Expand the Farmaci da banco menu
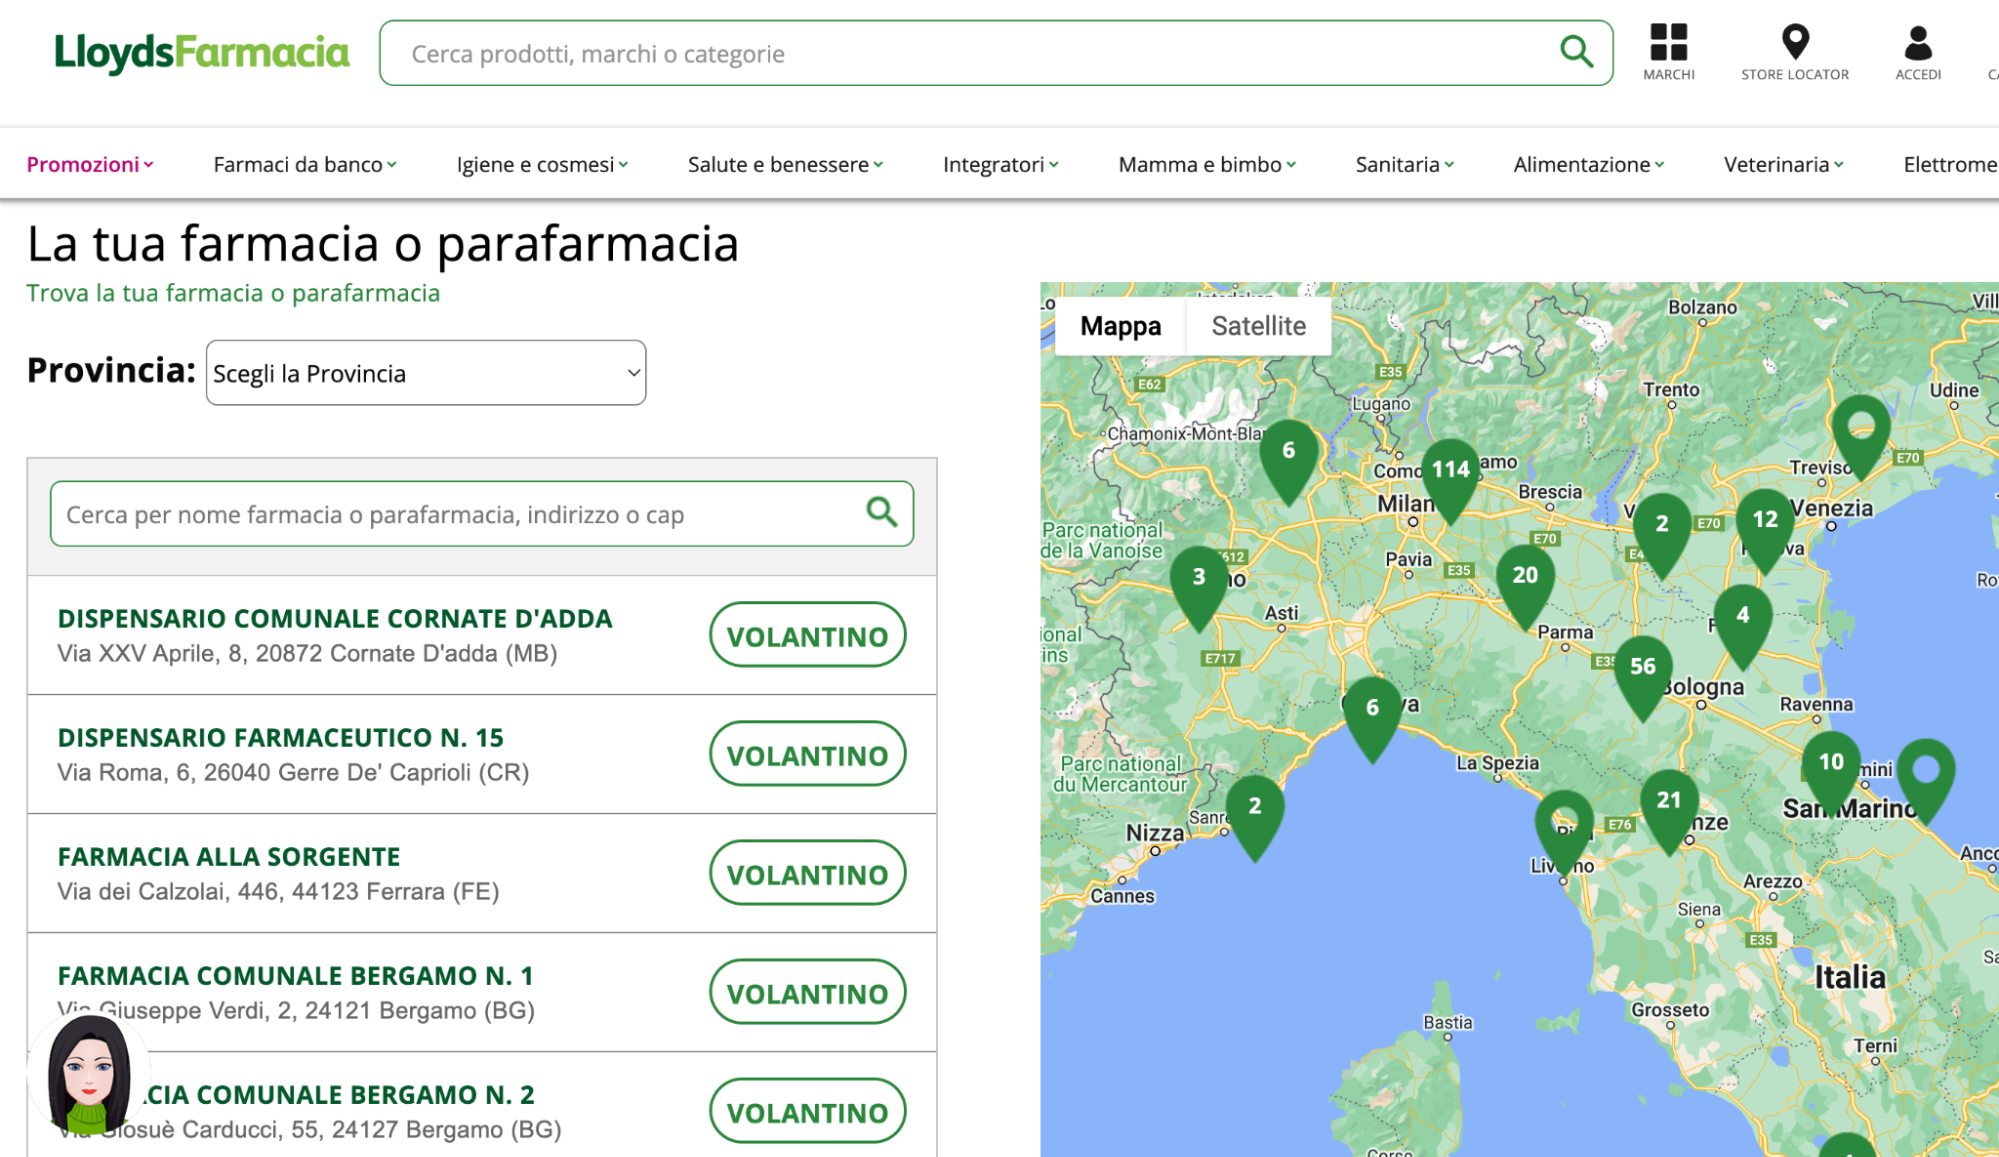 (x=304, y=164)
